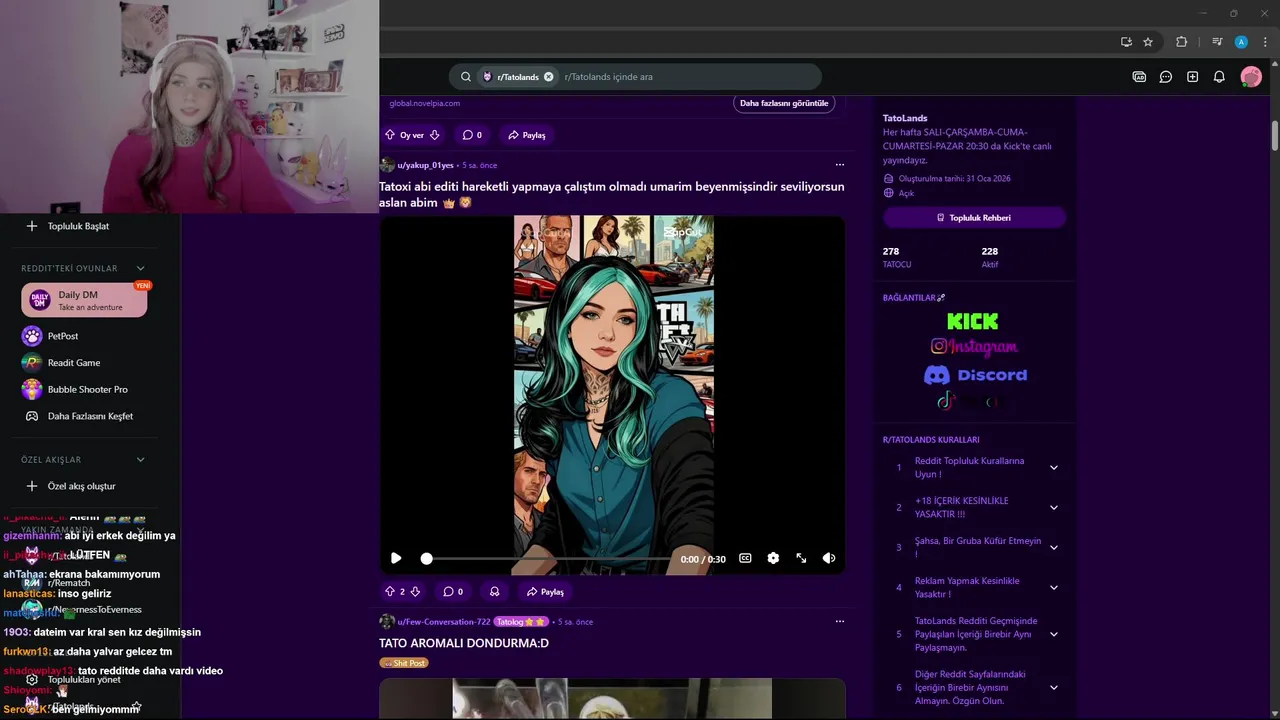1280x720 pixels.
Task: Create a new post plus icon
Action: click(1192, 77)
